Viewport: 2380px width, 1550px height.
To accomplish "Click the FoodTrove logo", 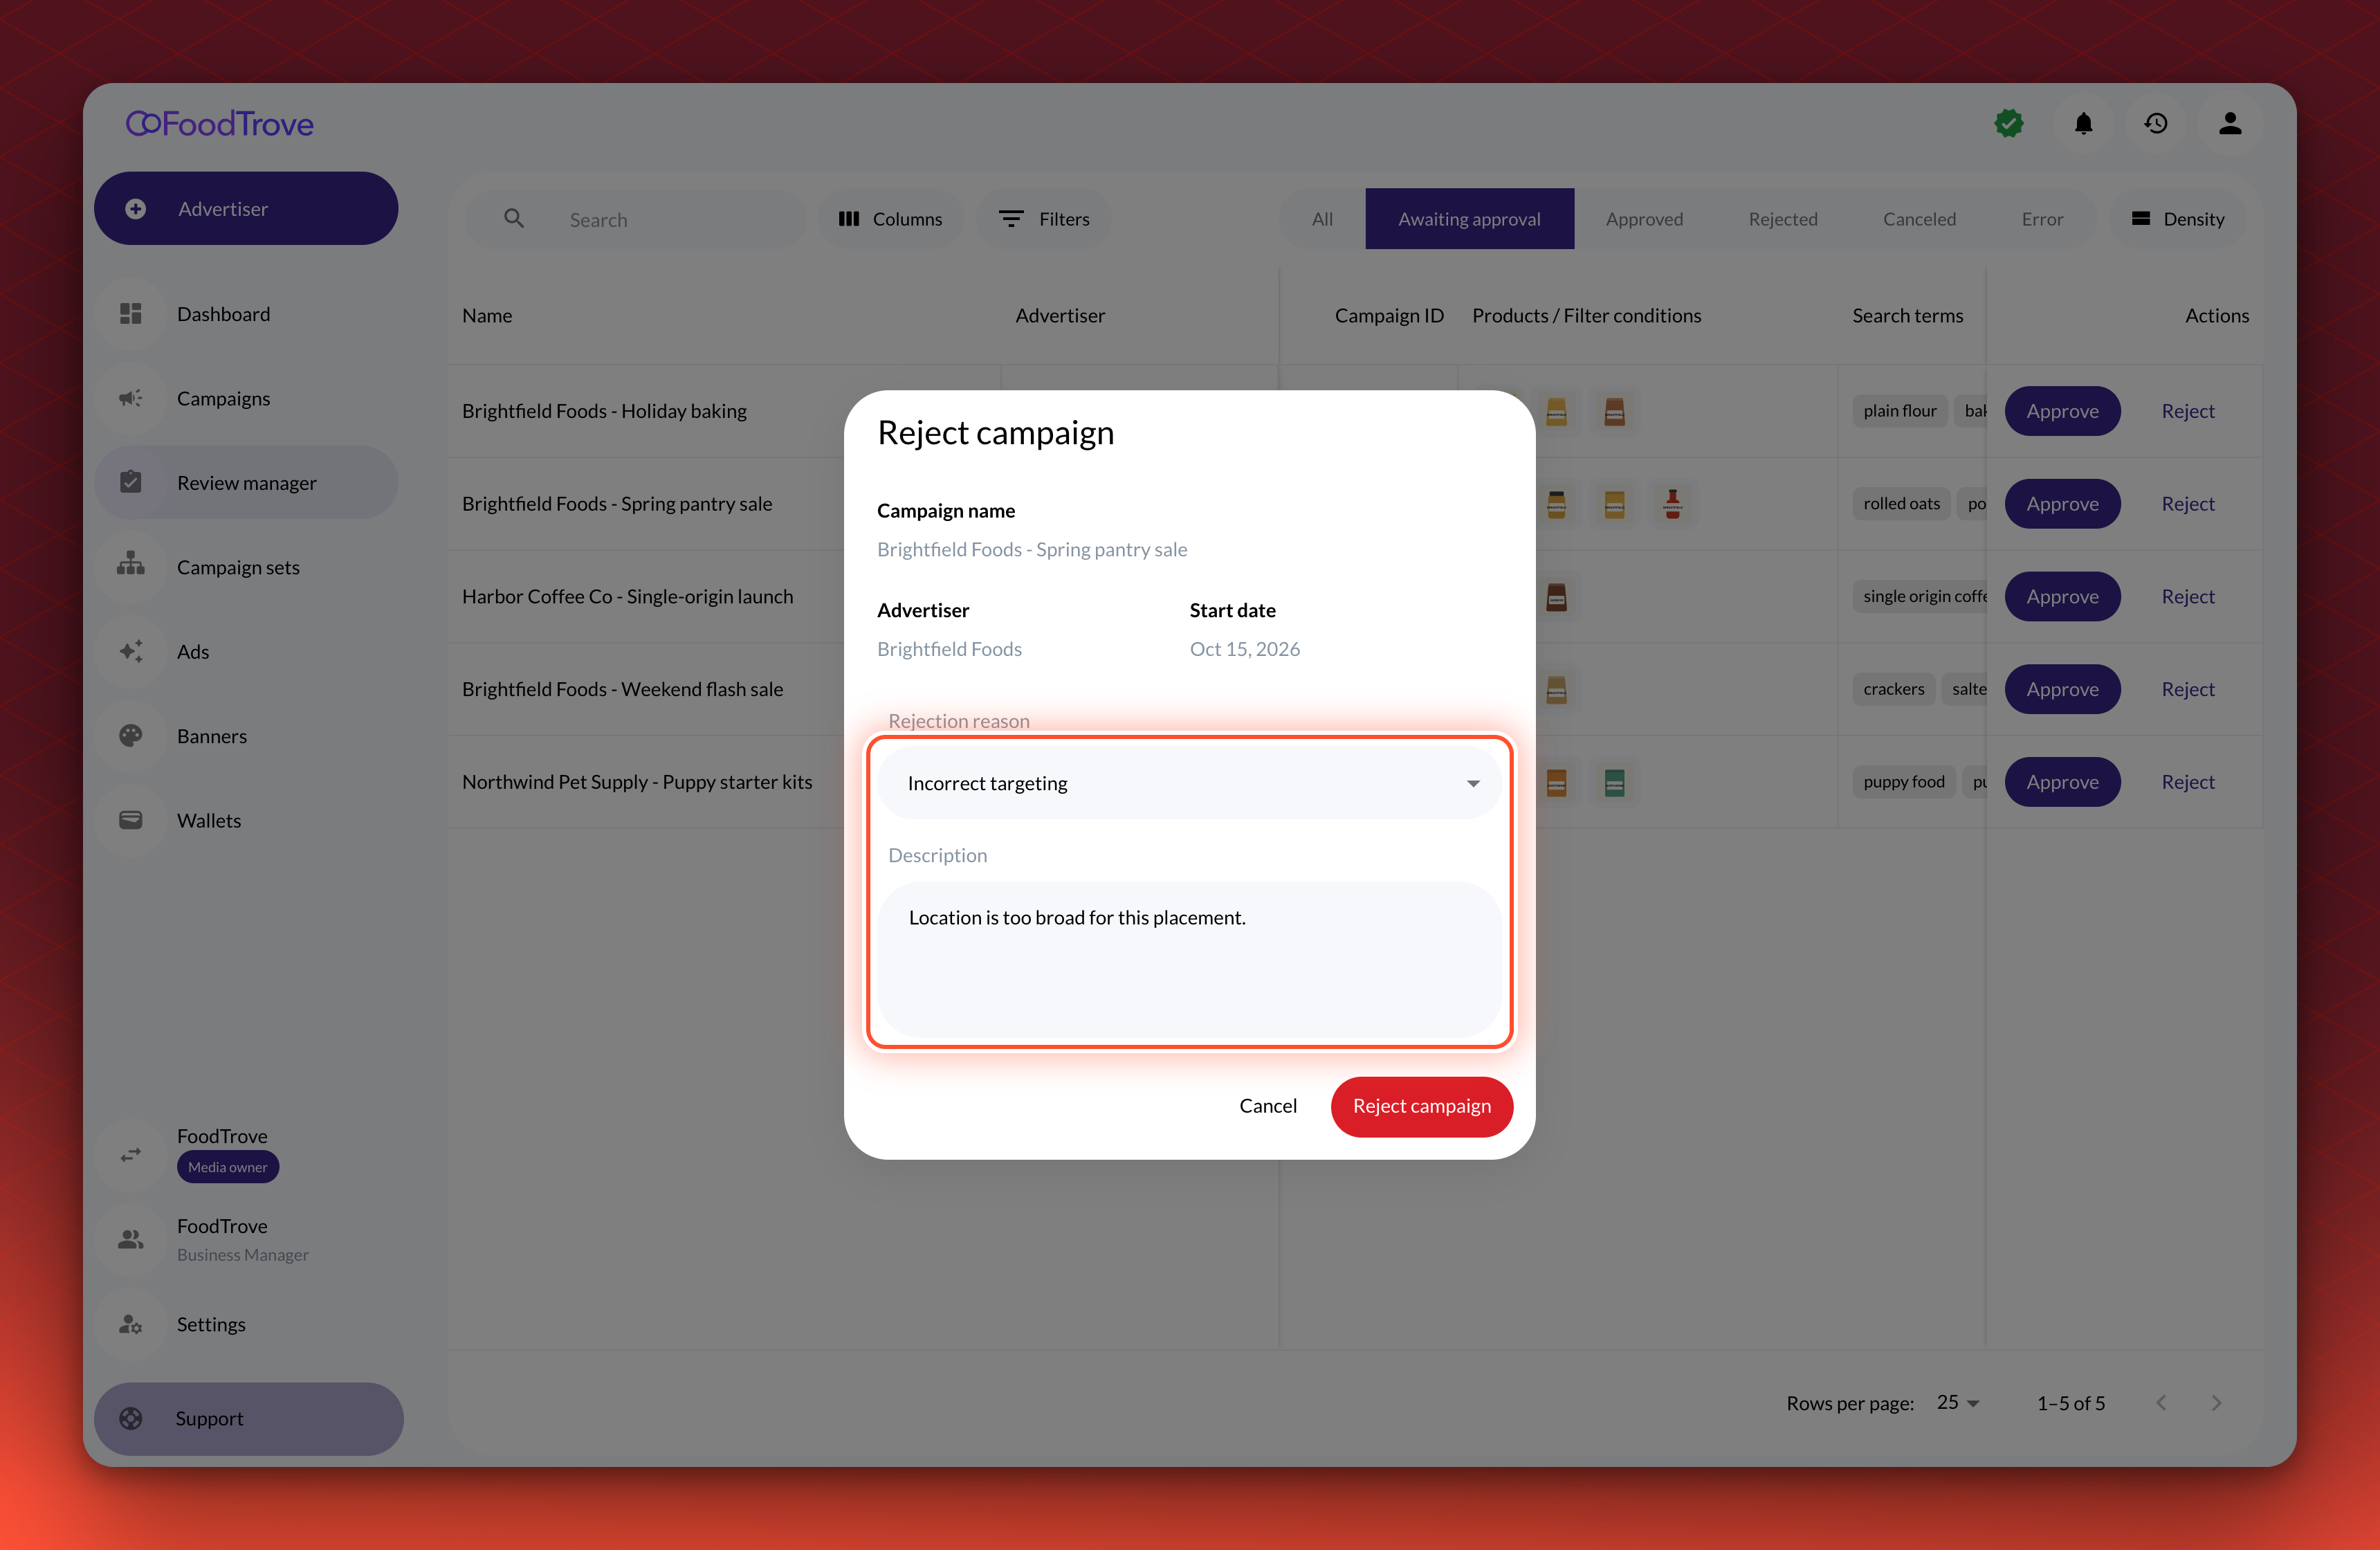I will click(219, 123).
